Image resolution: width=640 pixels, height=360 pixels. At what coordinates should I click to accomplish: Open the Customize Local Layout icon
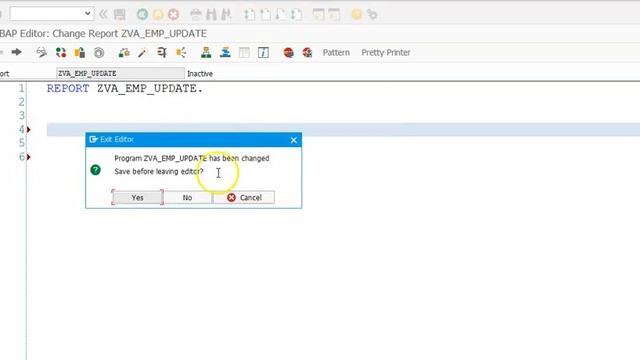pos(372,15)
